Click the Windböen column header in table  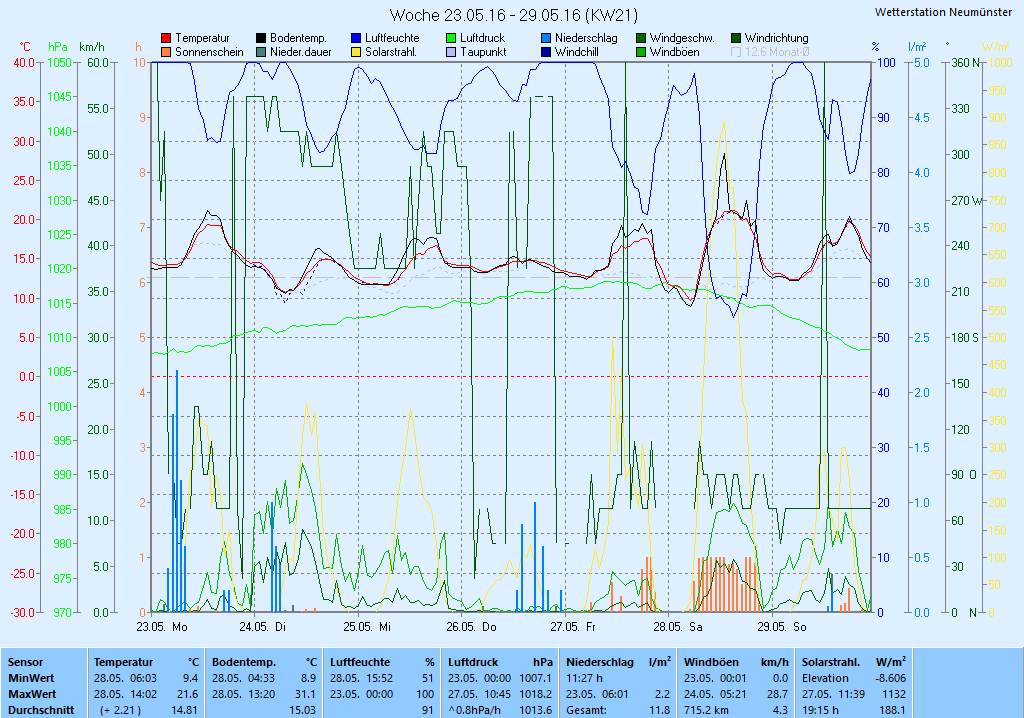[711, 662]
